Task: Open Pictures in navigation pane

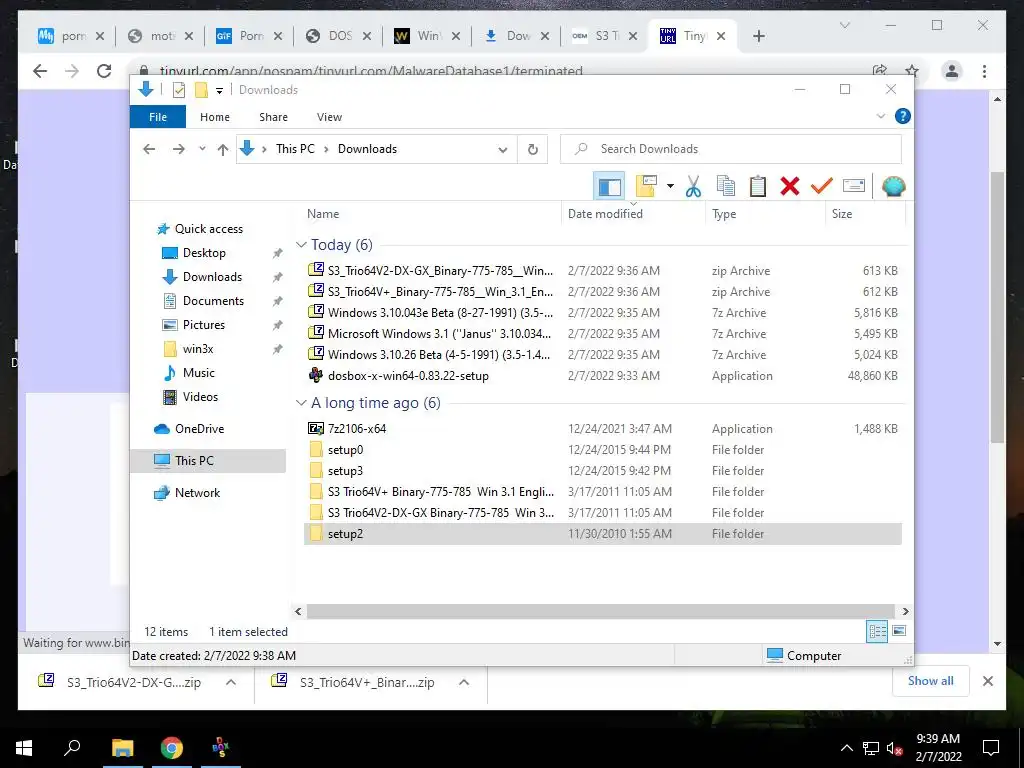Action: (x=203, y=325)
